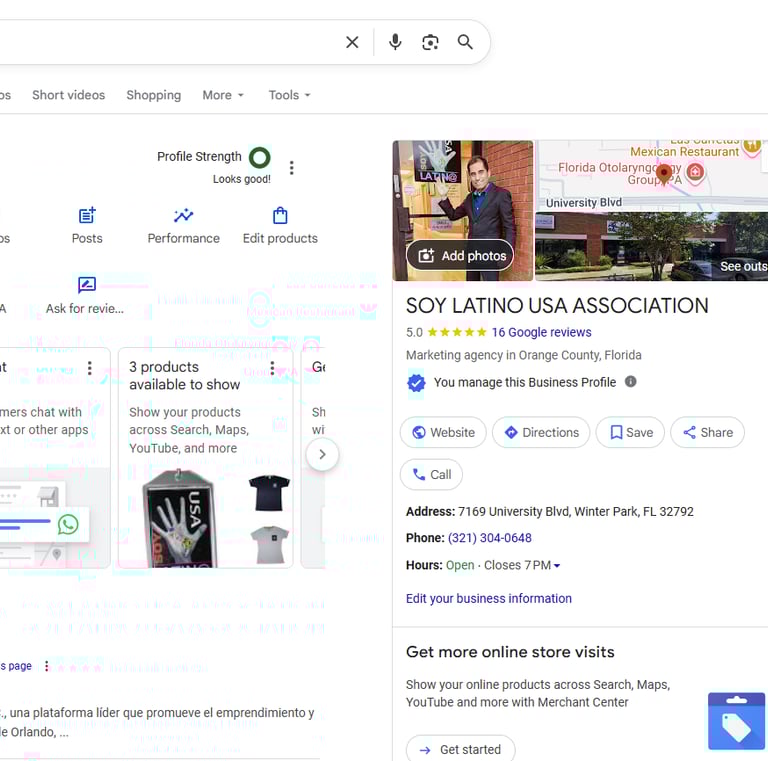The width and height of the screenshot is (768, 761).
Task: Click the 'Marketing agency in Orange County, Florida' text
Action: [524, 355]
